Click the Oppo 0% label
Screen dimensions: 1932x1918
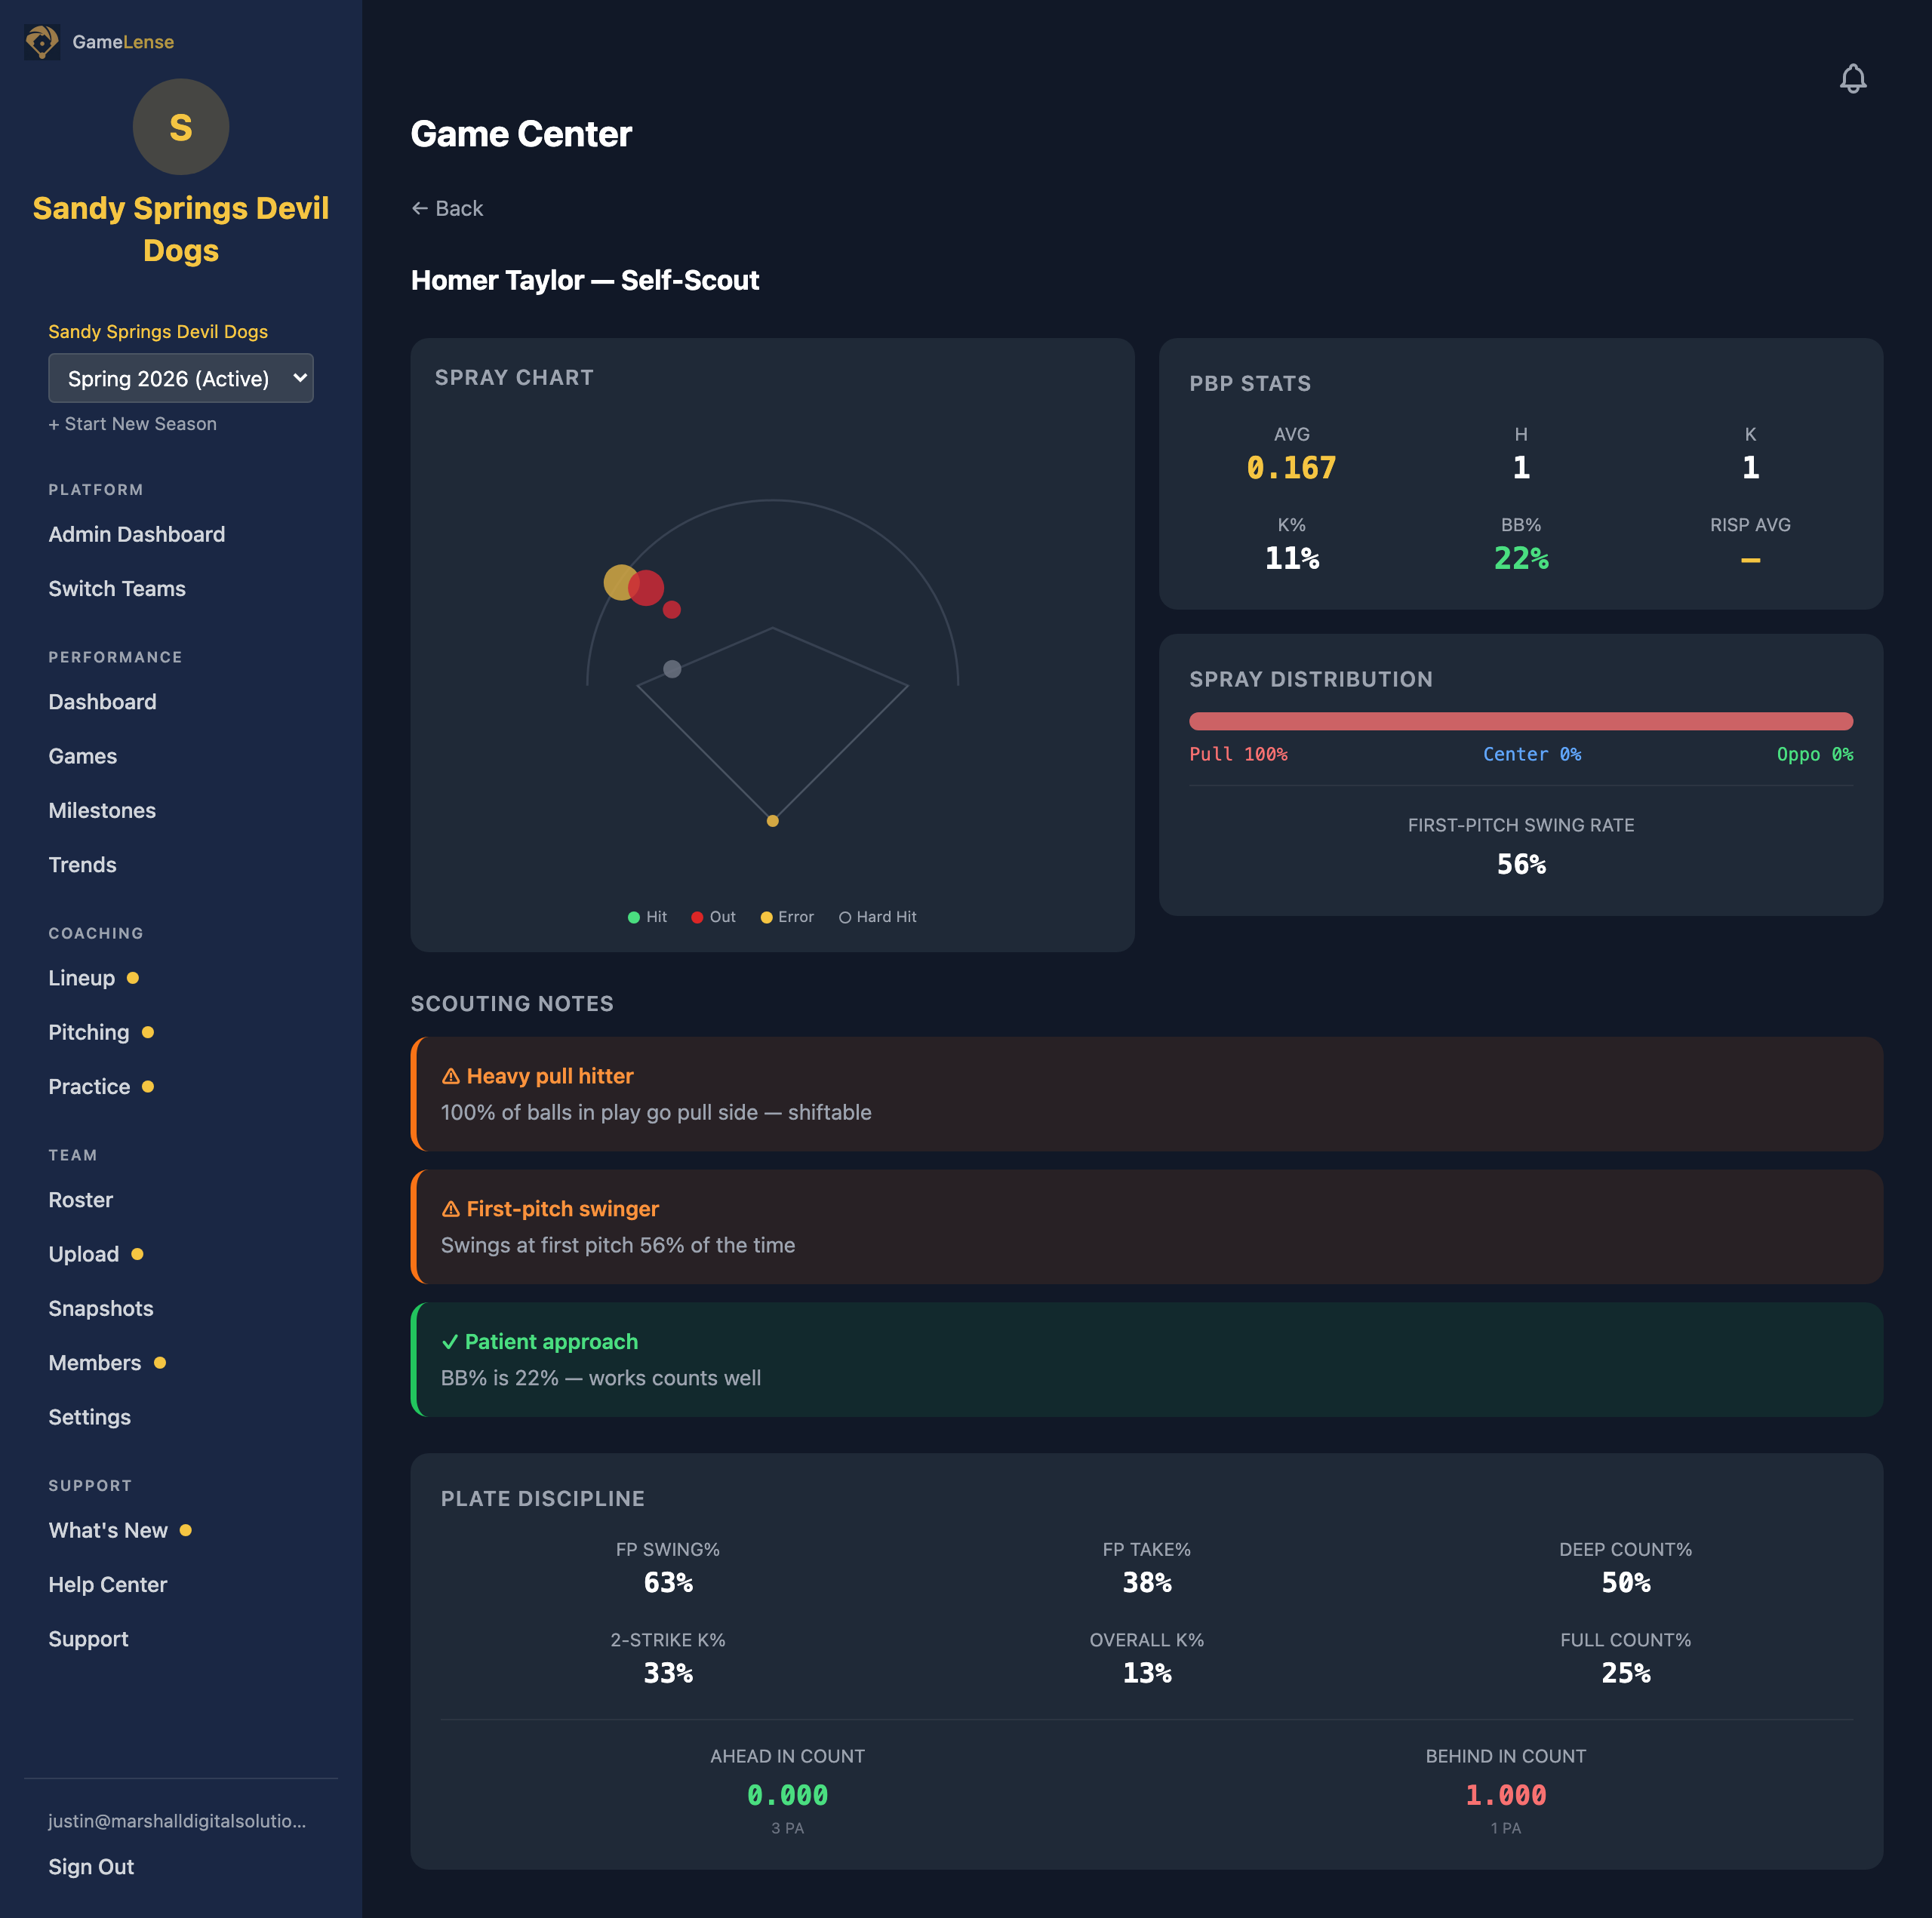1815,754
